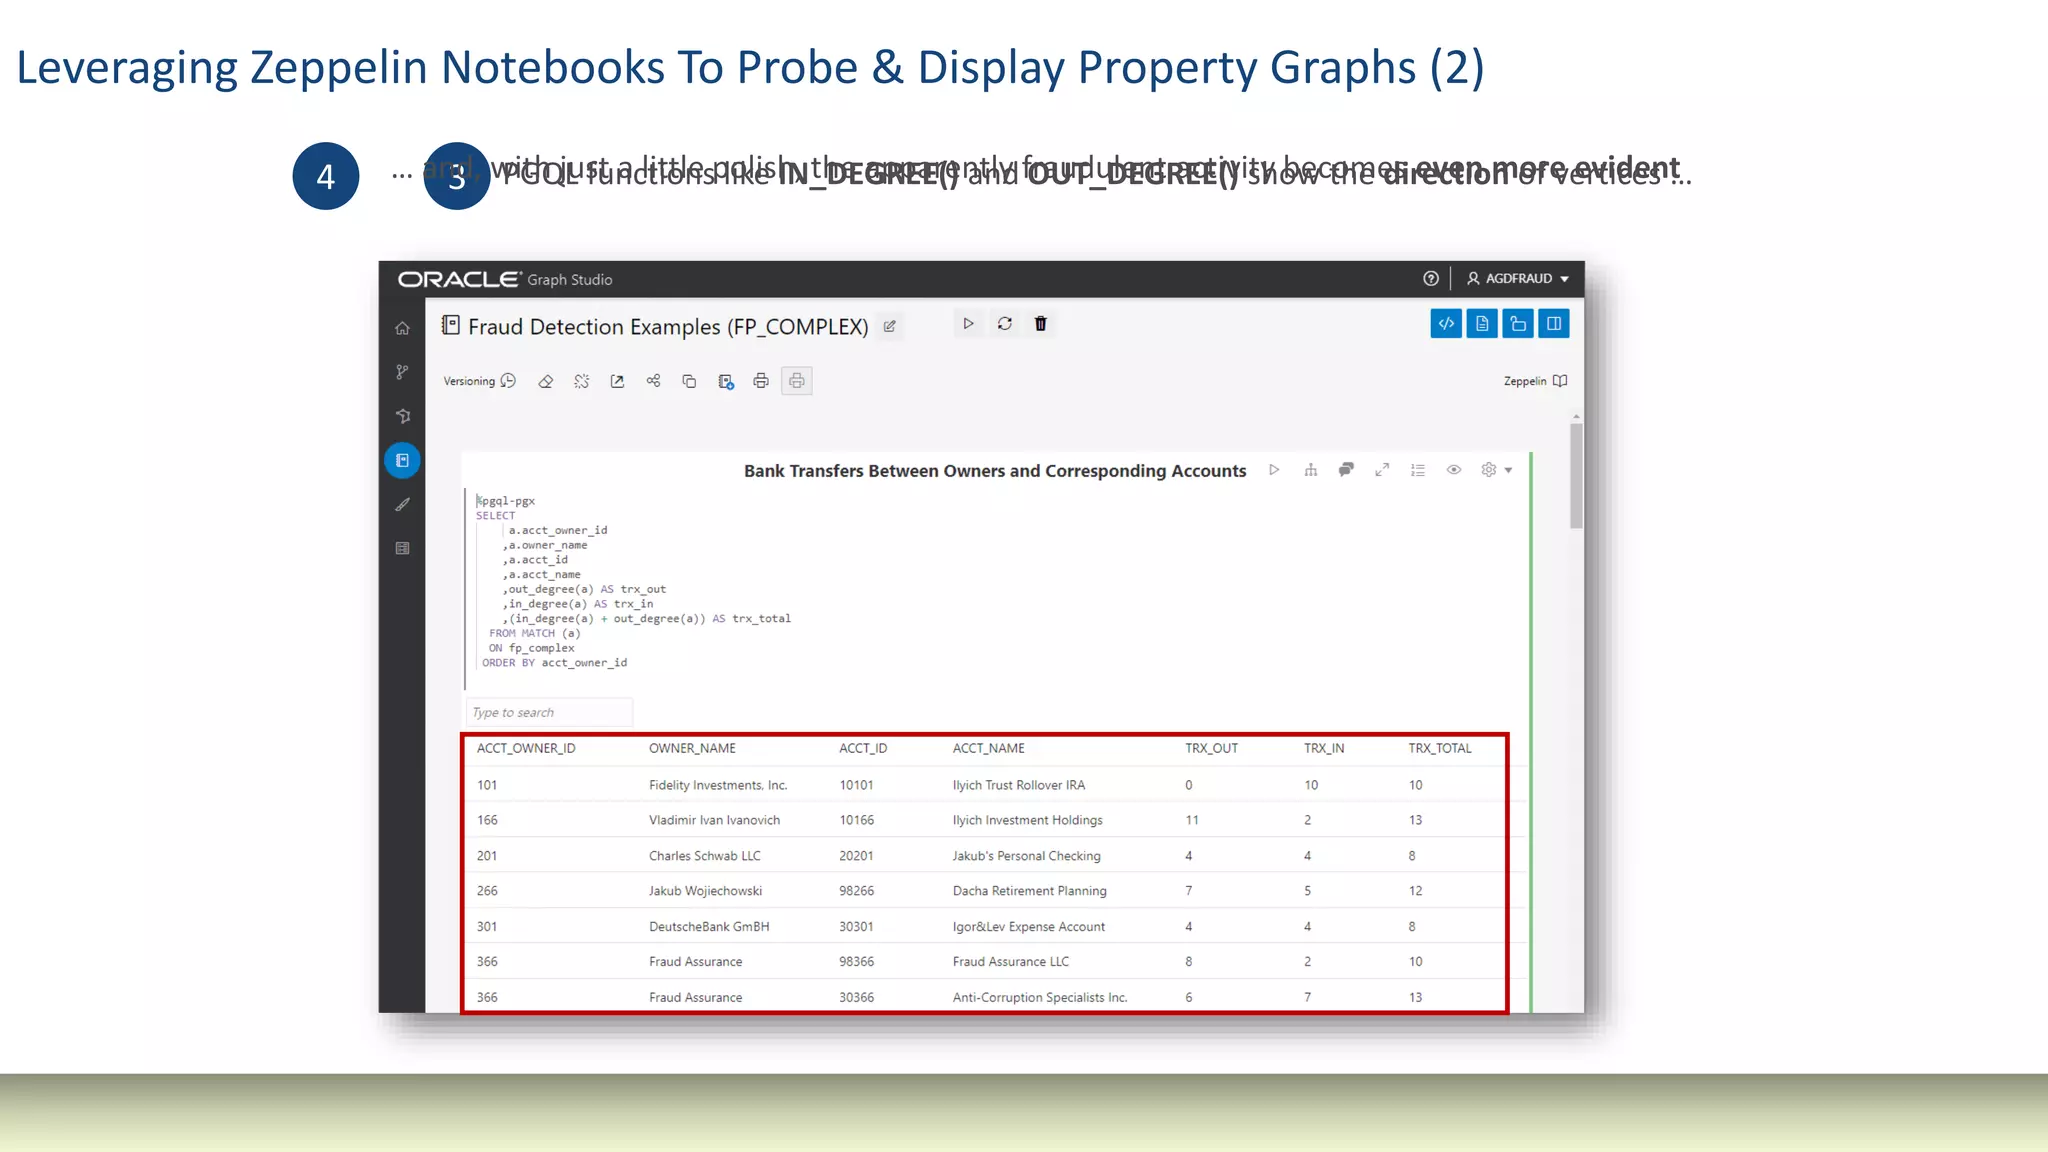Select the DeutscheBank GmBH cell
The height and width of the screenshot is (1152, 2048).
(x=709, y=927)
